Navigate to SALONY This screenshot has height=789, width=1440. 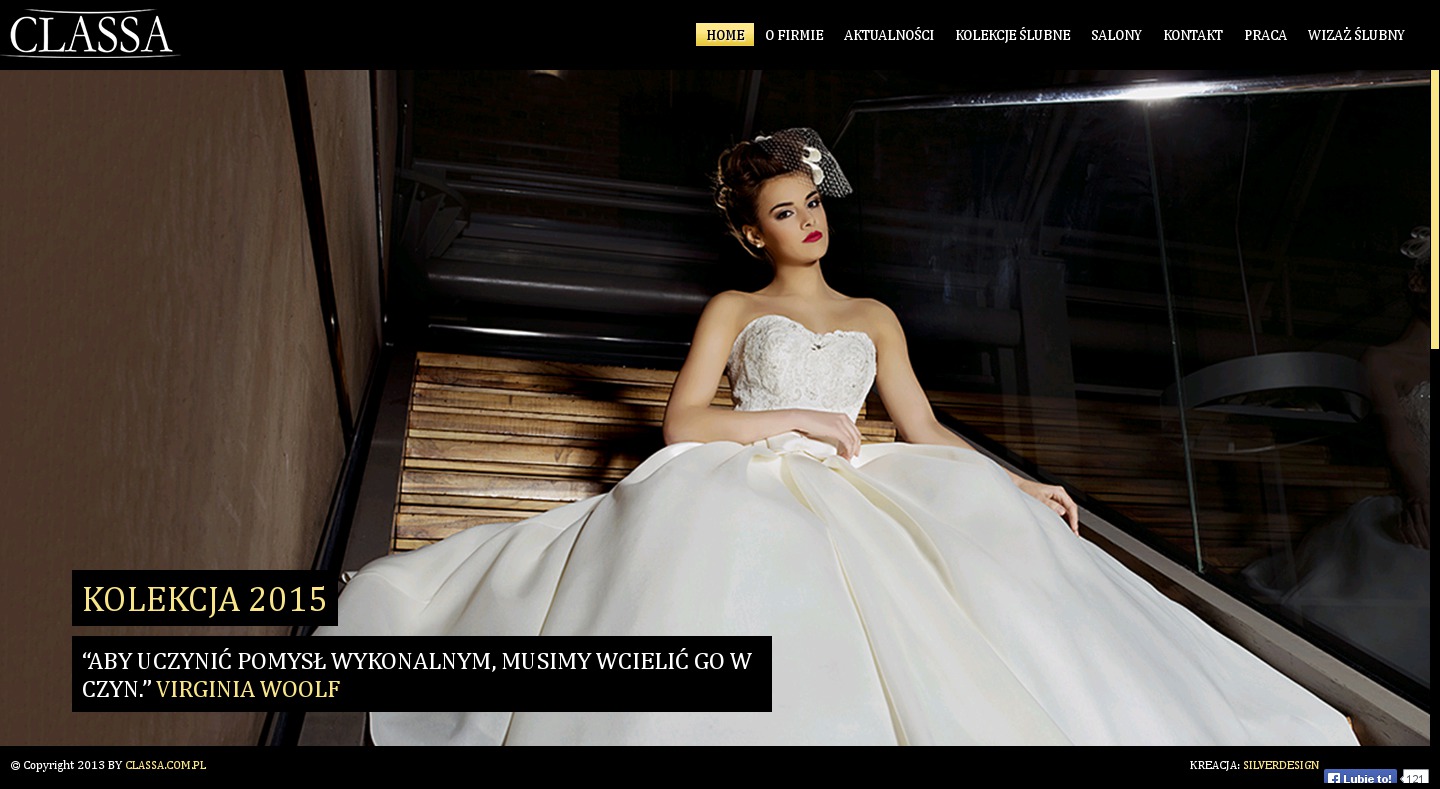click(1116, 35)
